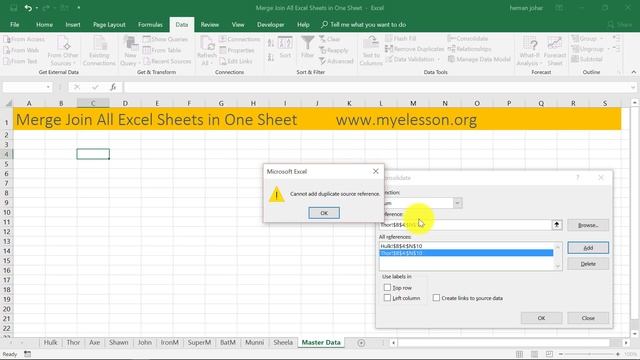Open the Sheela sheet tab
The image size is (640, 360).
pos(283,342)
